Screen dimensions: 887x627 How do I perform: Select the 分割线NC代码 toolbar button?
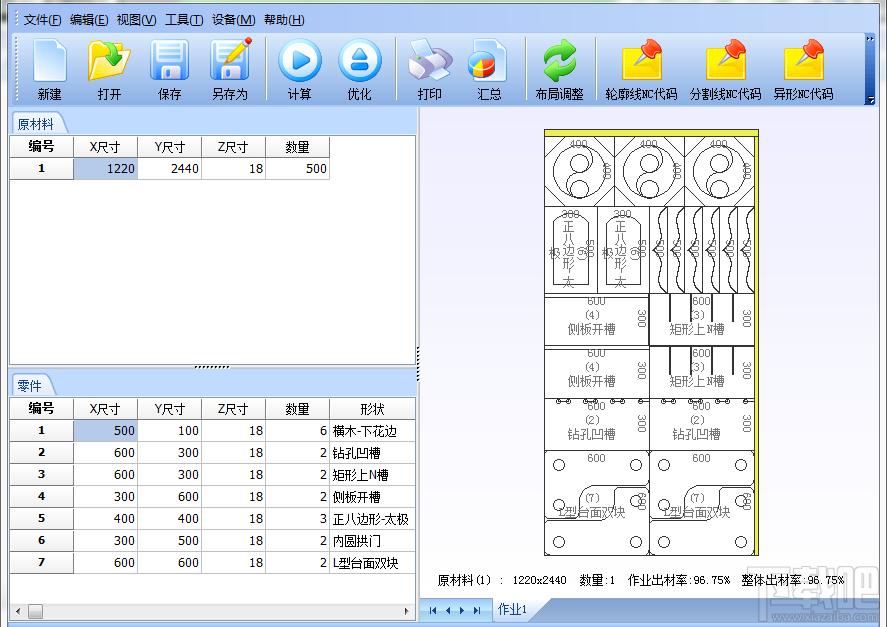(x=725, y=70)
